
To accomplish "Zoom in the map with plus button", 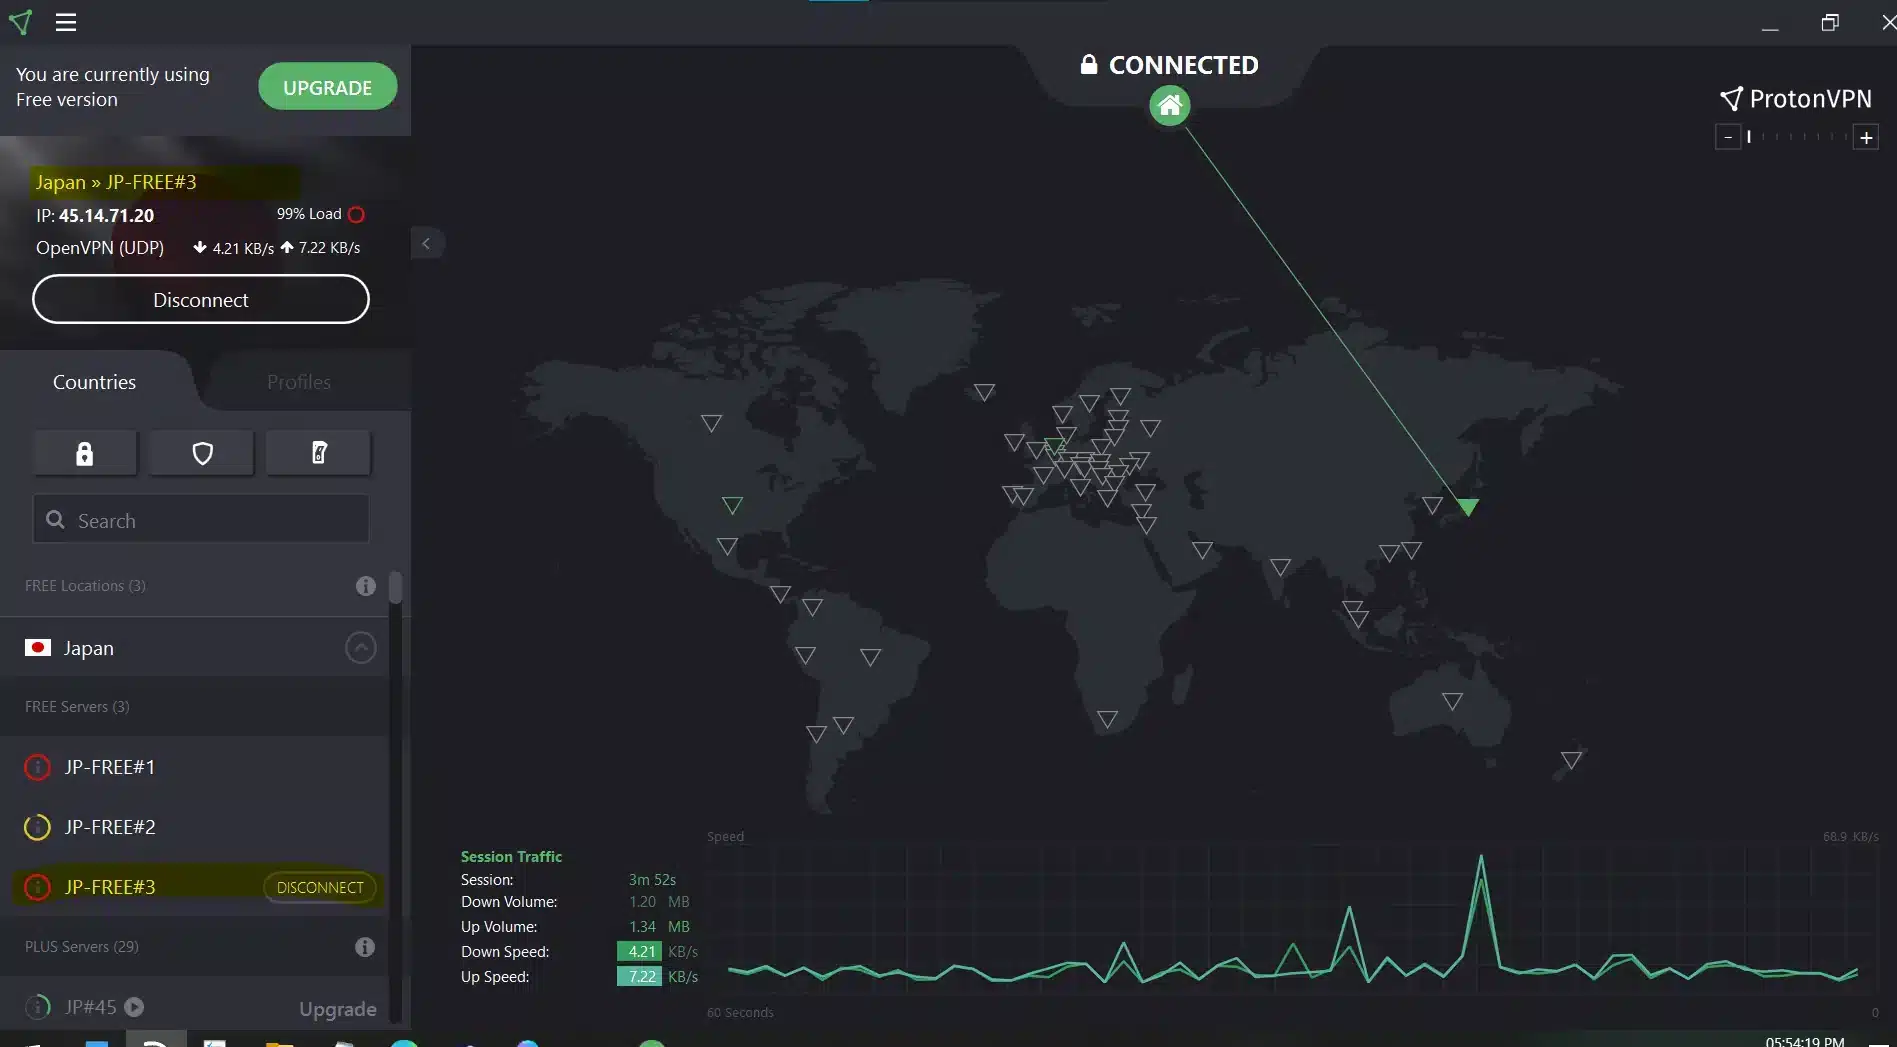I will click(1866, 137).
